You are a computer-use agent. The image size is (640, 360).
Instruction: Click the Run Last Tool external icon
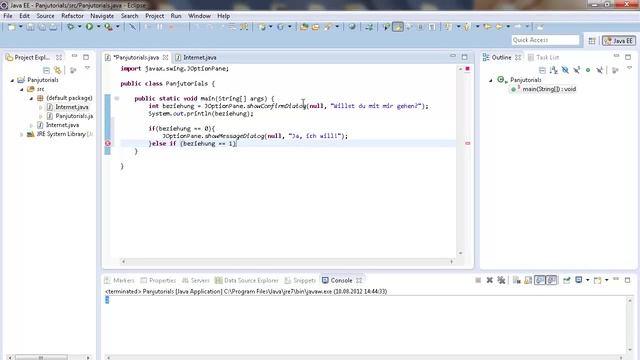108,27
